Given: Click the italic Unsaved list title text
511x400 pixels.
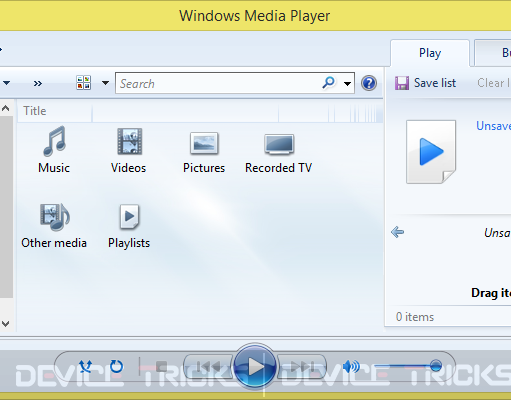Looking at the screenshot, I should (x=497, y=232).
